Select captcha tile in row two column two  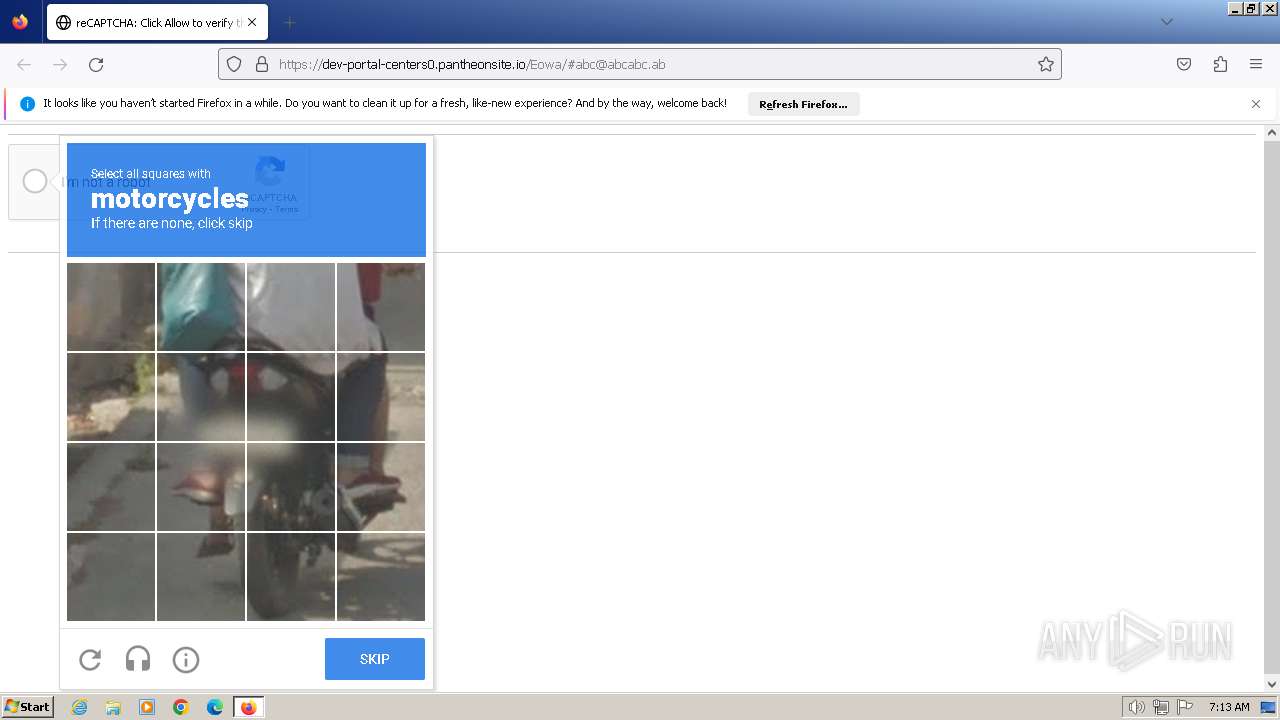tap(201, 397)
